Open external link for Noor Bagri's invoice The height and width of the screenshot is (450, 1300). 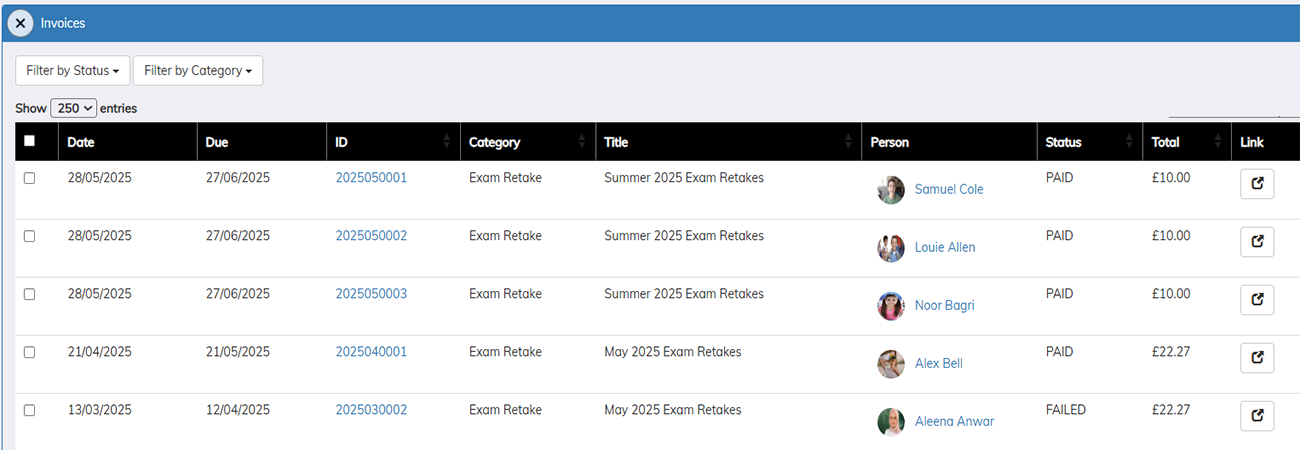[1257, 300]
